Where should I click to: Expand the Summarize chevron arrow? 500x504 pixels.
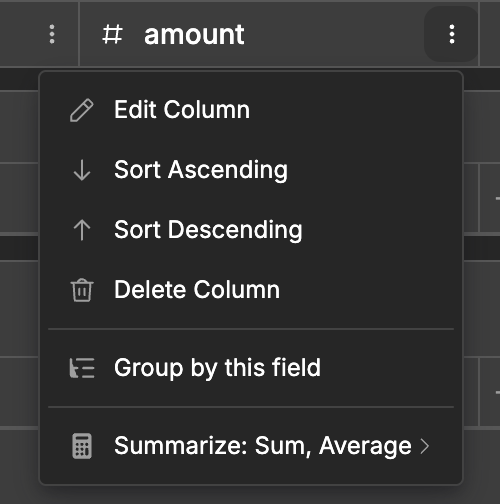point(424,446)
